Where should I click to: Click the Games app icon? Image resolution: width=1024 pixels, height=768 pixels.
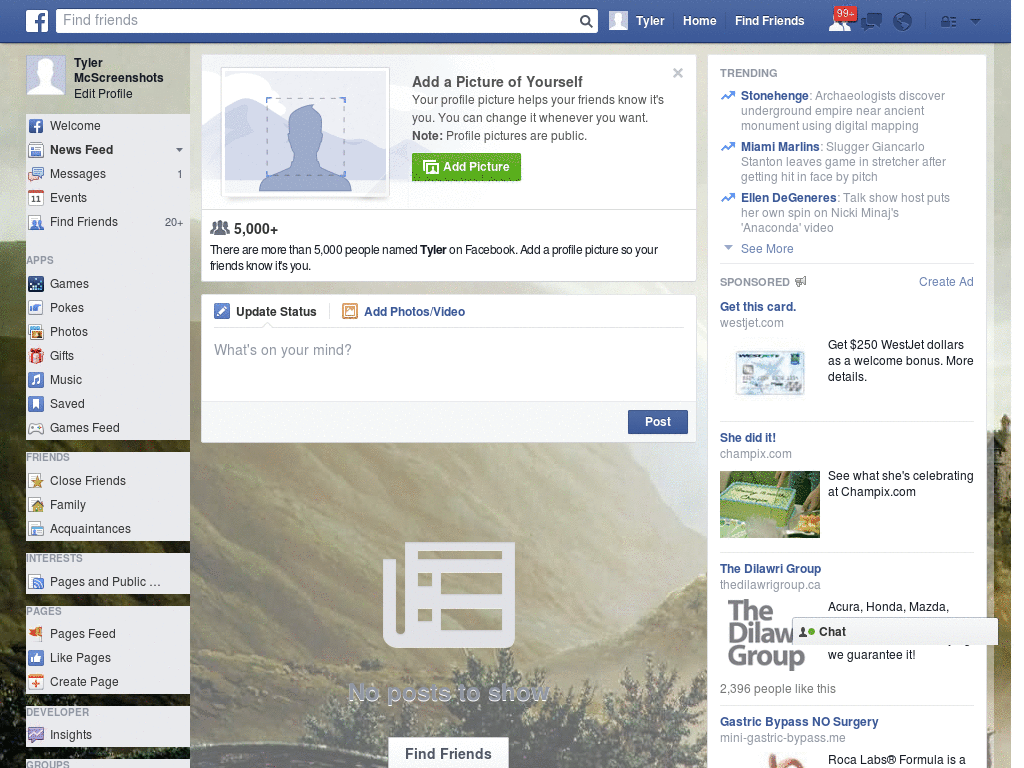coord(36,284)
